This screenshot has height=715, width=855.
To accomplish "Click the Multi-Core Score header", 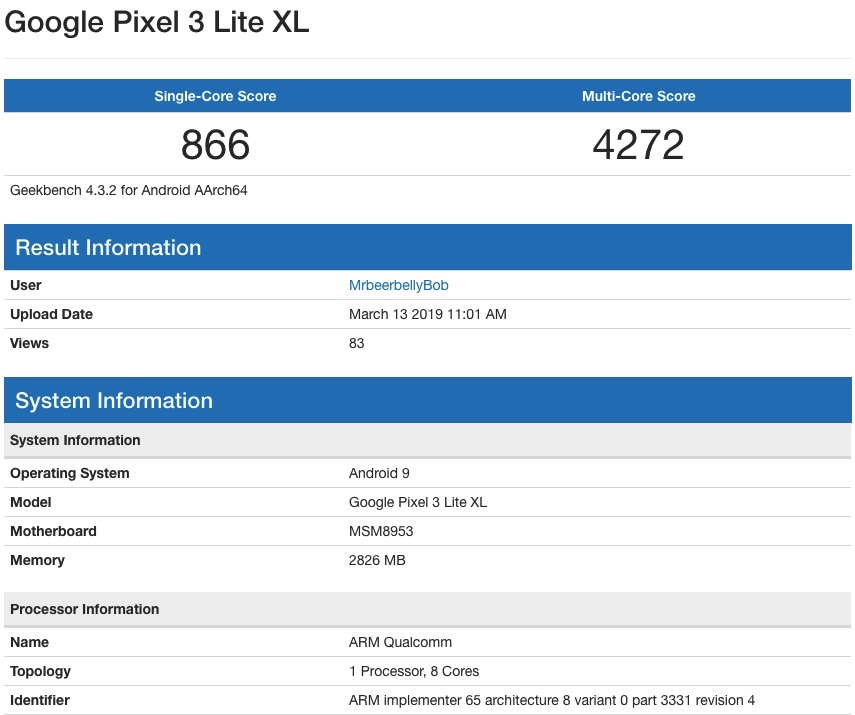I will click(x=639, y=96).
